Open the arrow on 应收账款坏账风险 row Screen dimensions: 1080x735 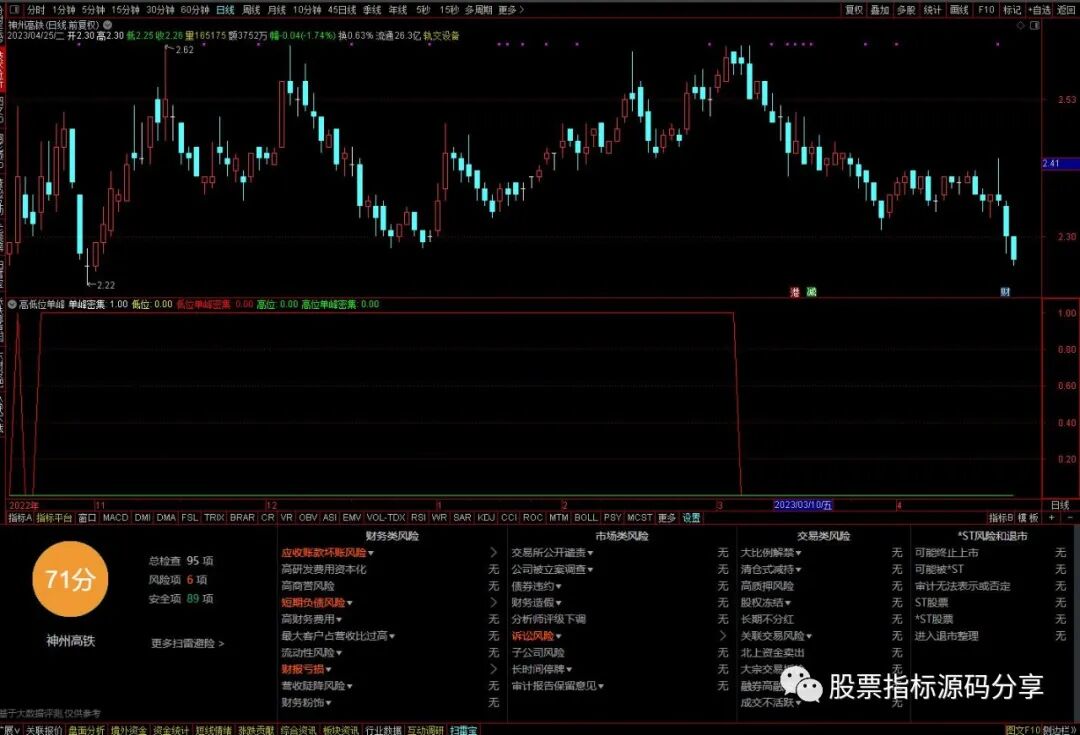click(x=493, y=552)
